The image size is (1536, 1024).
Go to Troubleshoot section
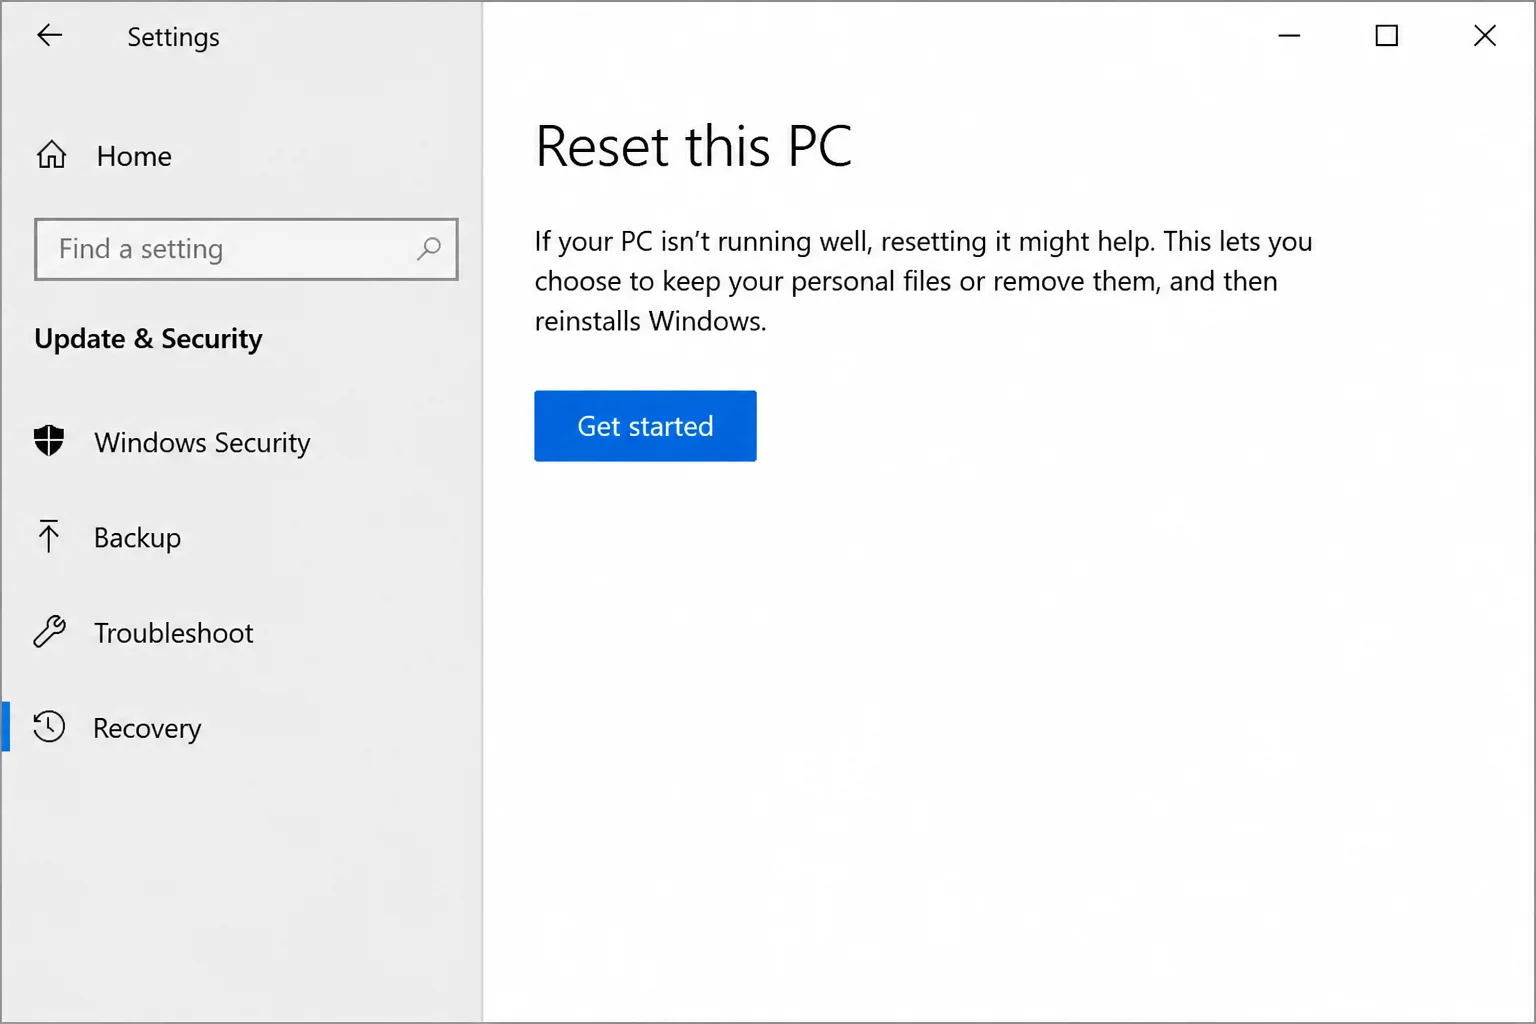click(173, 633)
